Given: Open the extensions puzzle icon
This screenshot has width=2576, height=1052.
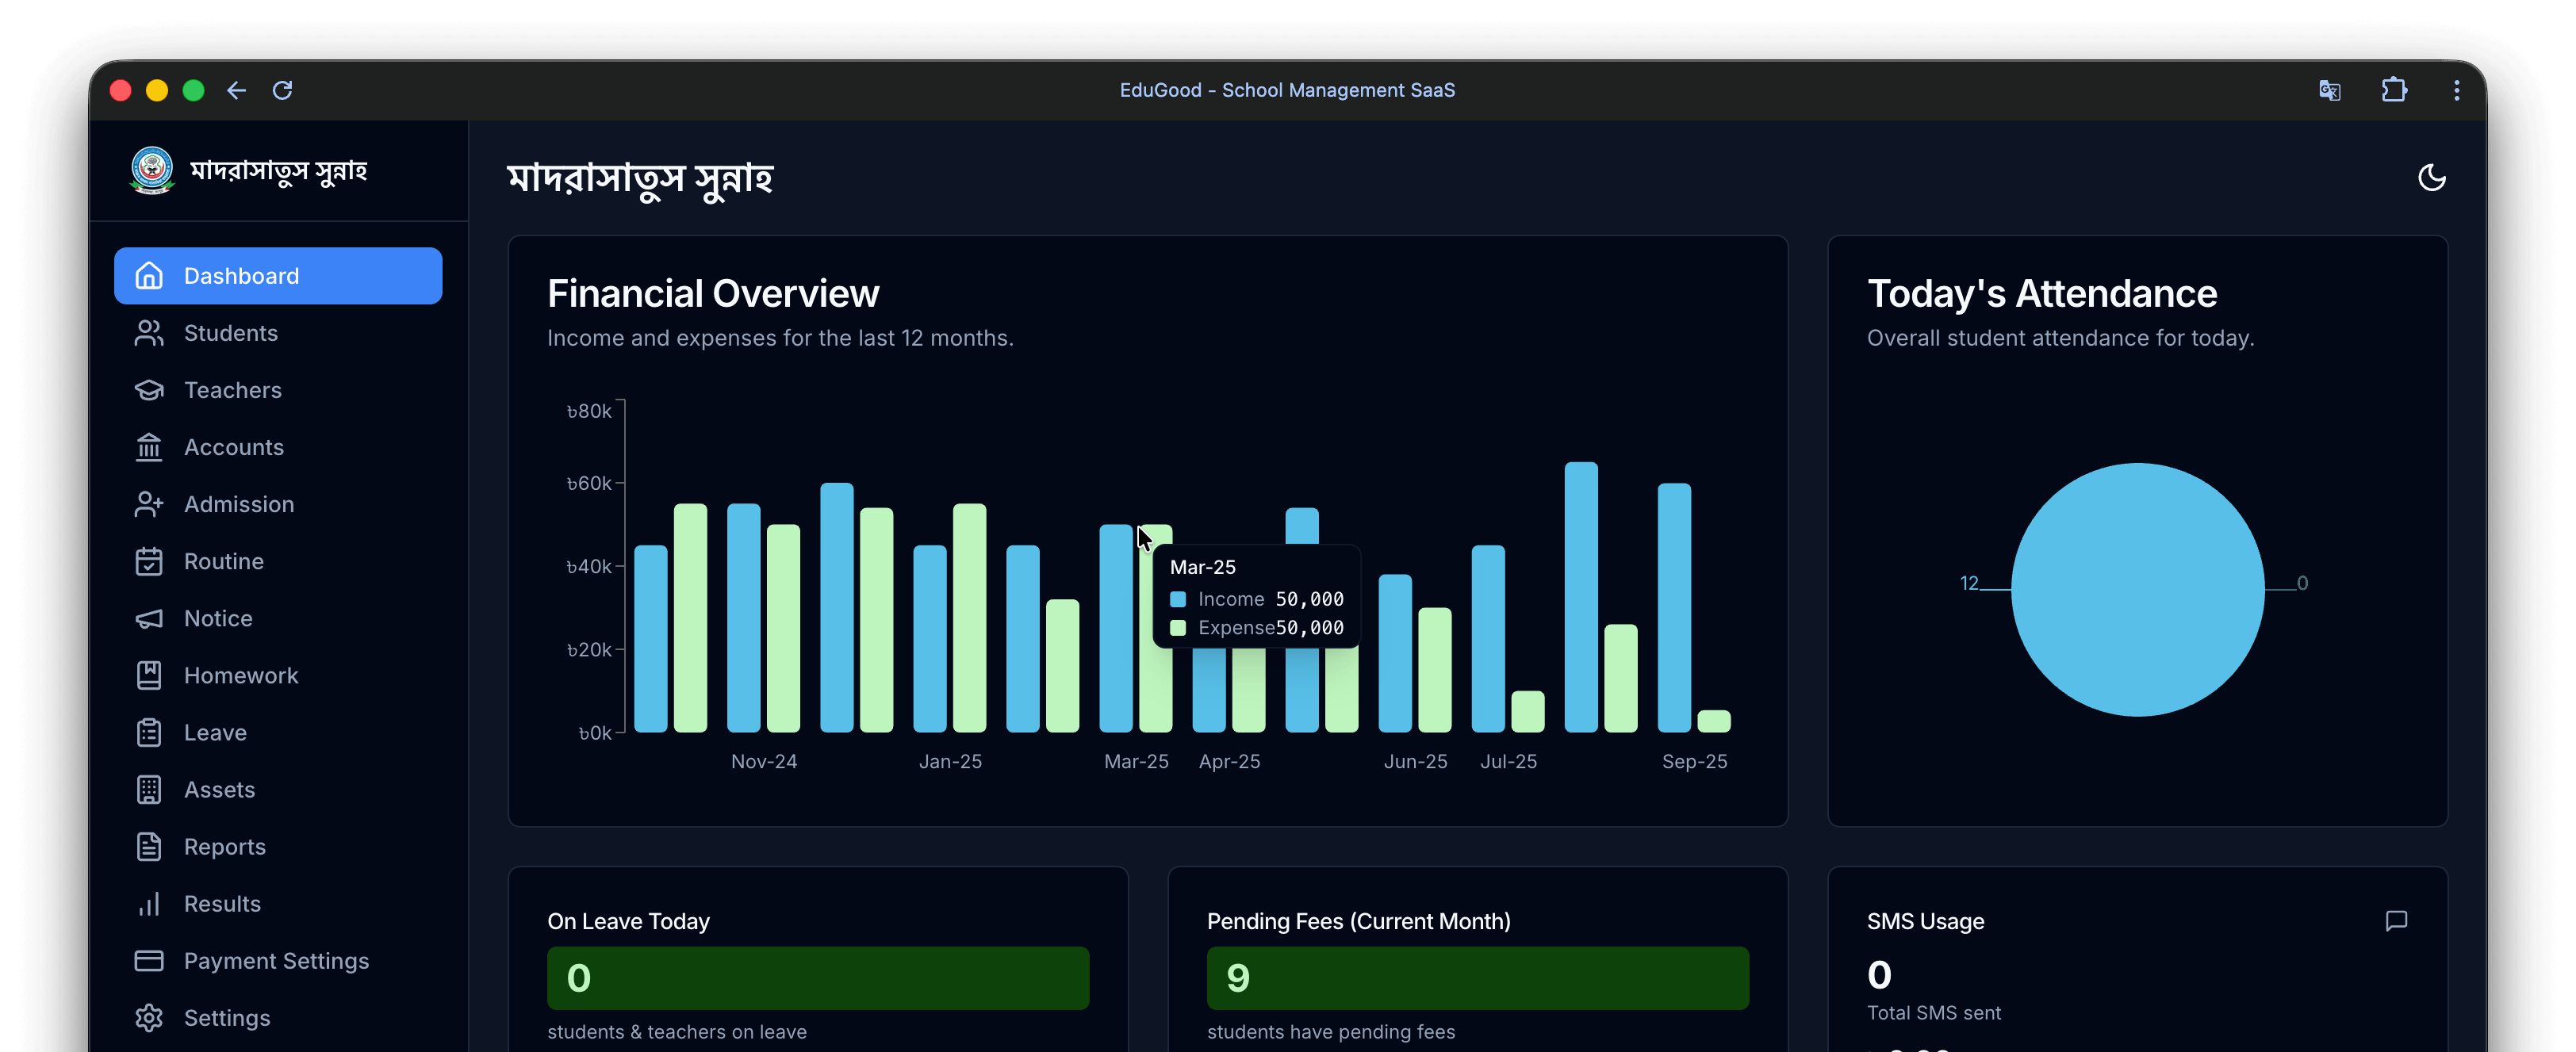Looking at the screenshot, I should (2393, 90).
